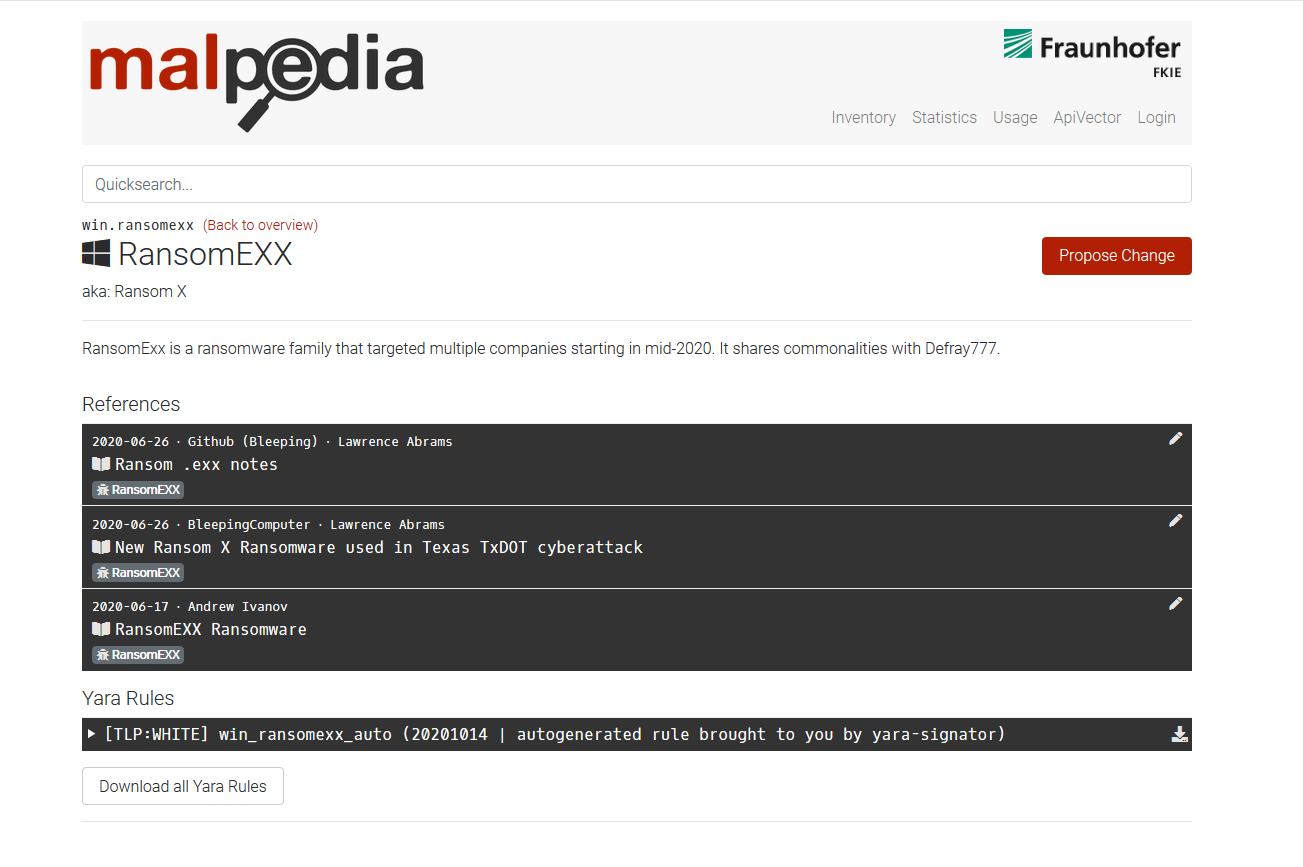Image resolution: width=1303 pixels, height=867 pixels.
Task: Click the RansomEXX bug tag under Ransom .exx notes
Action: [137, 489]
